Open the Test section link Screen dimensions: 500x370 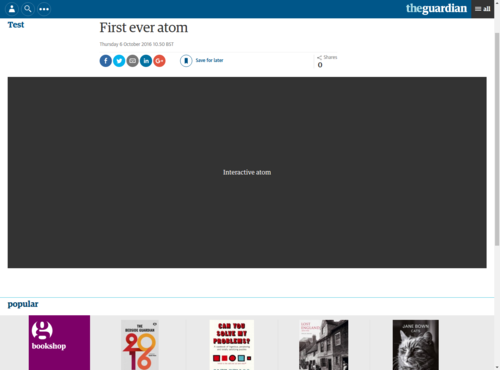(16, 25)
